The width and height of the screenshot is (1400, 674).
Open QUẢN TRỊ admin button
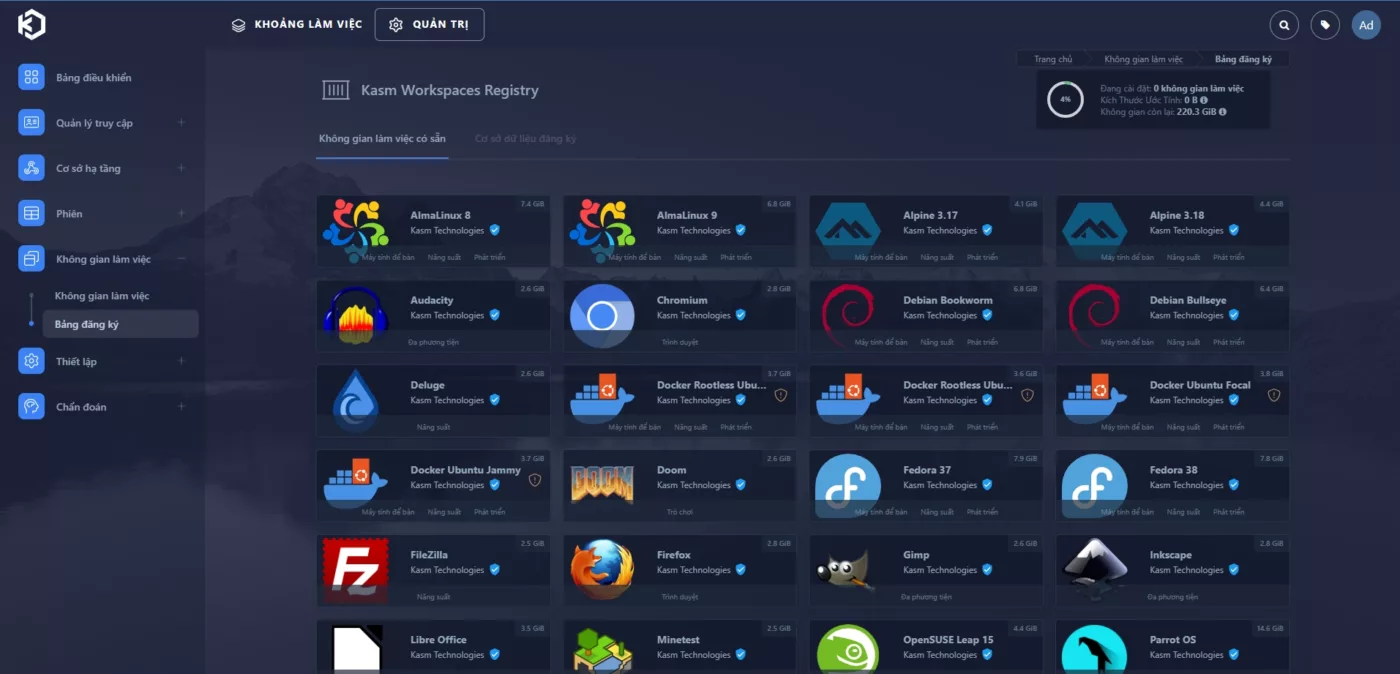pos(429,25)
